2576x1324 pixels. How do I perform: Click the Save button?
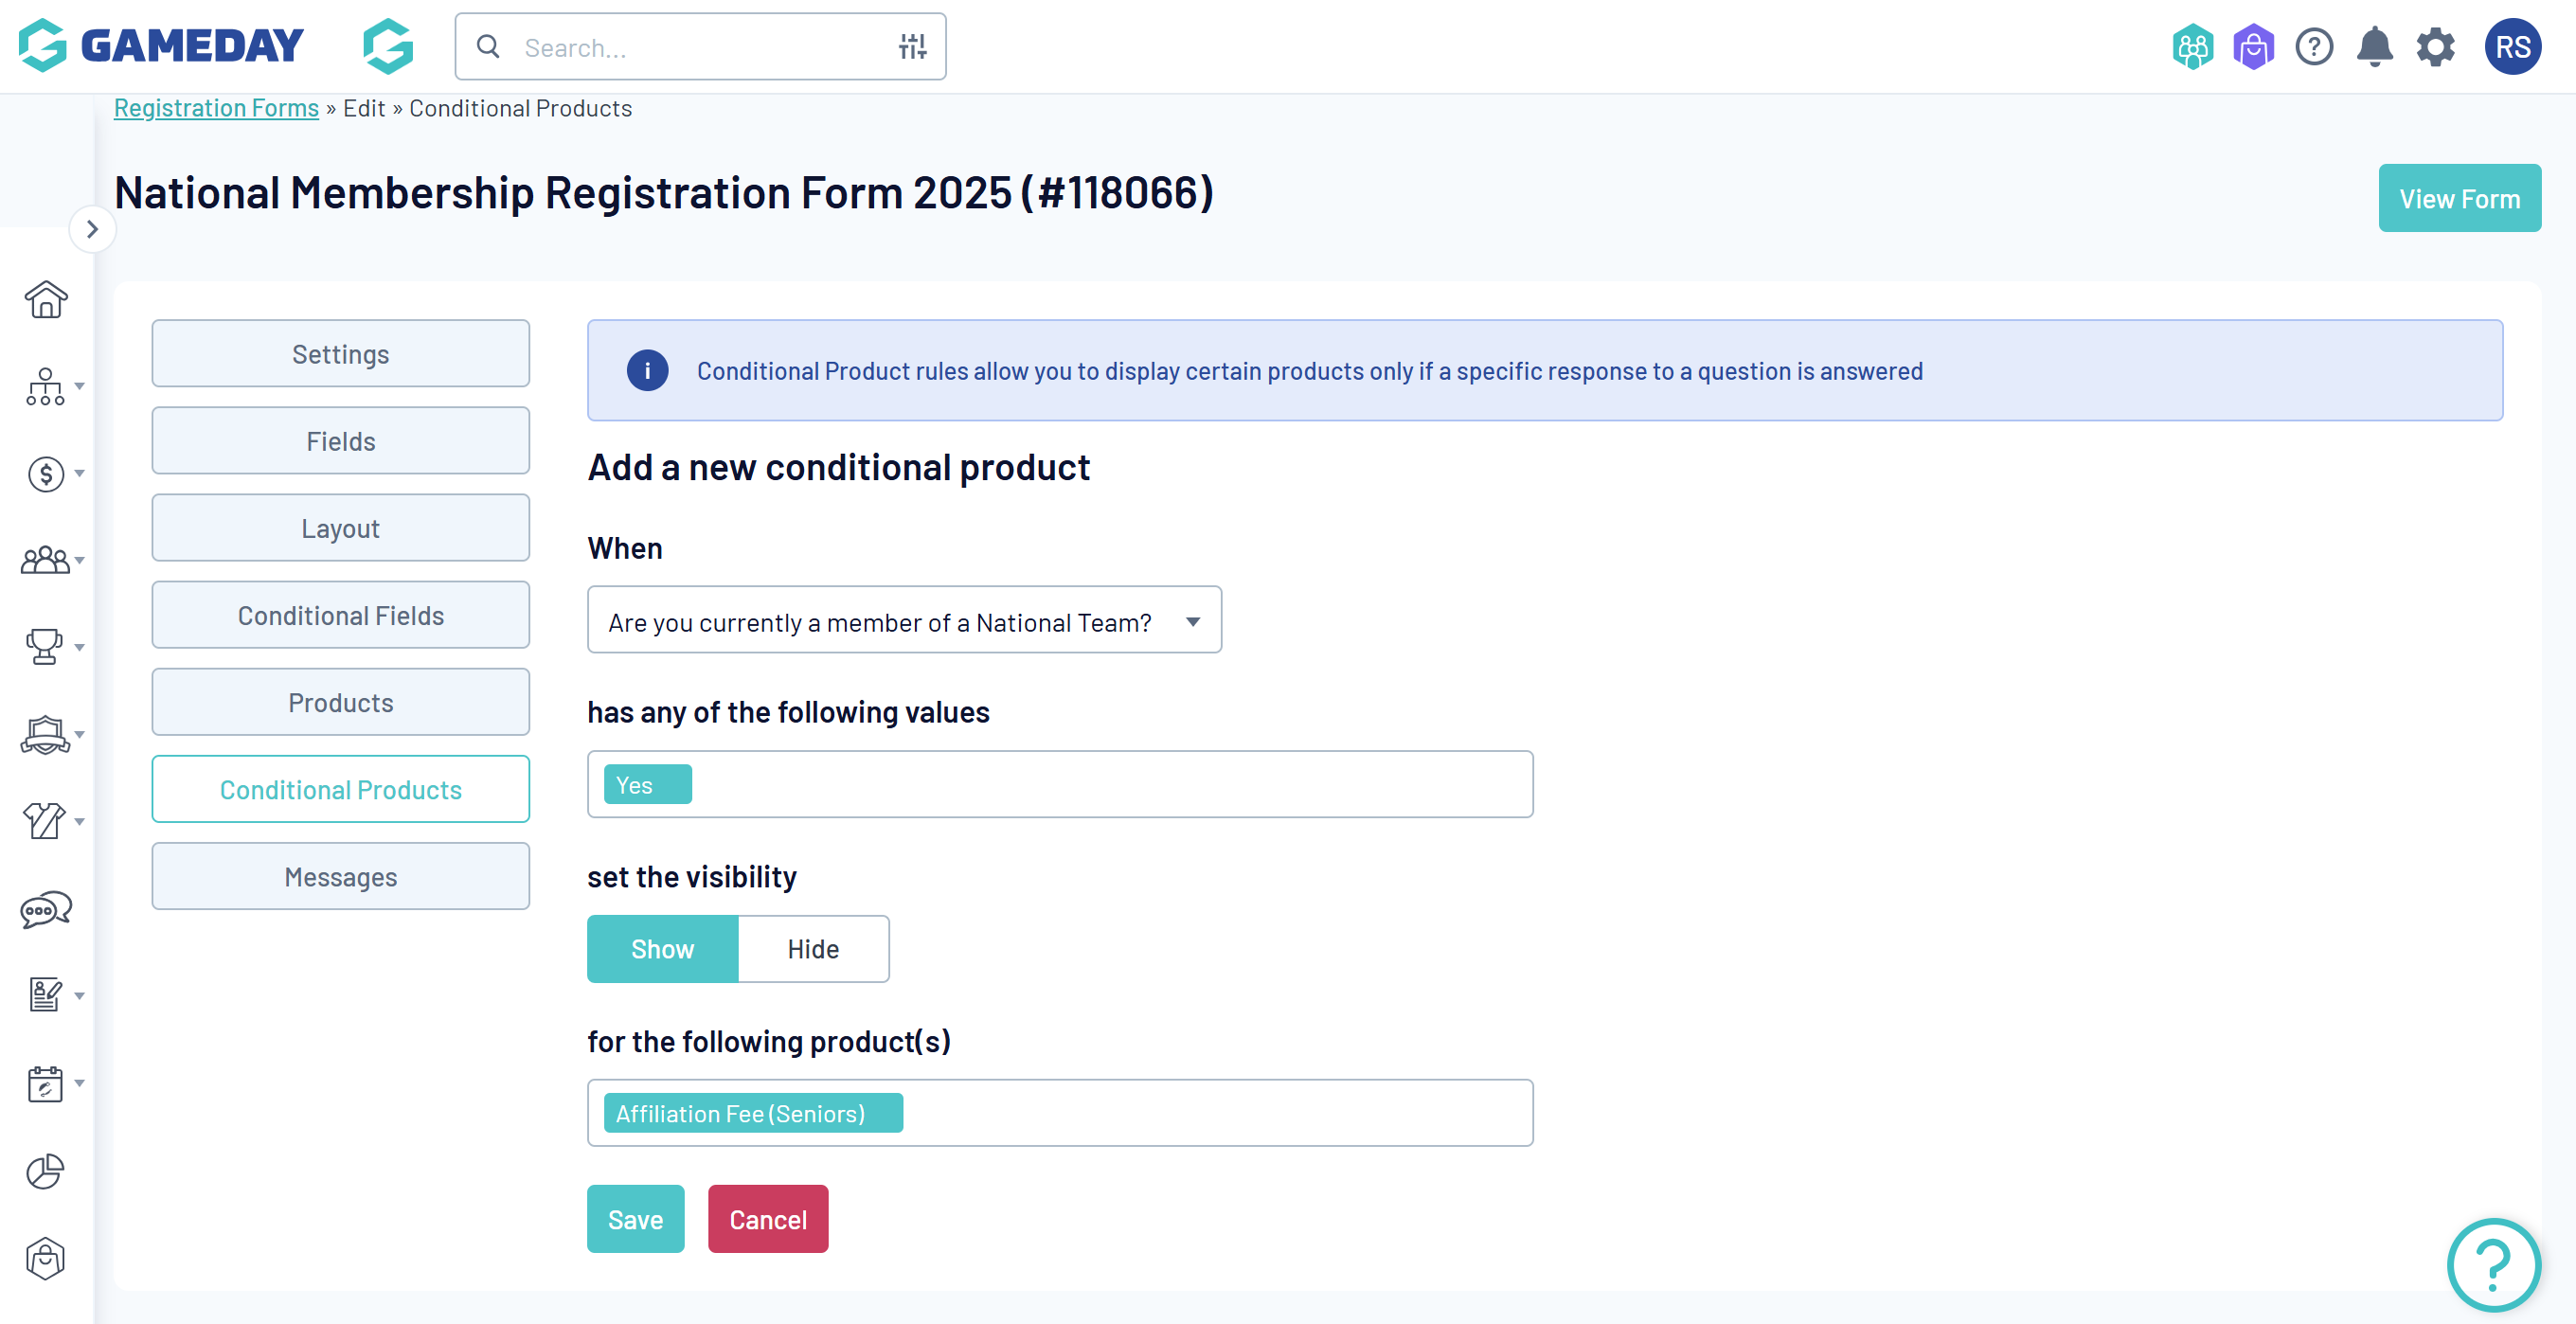tap(635, 1219)
